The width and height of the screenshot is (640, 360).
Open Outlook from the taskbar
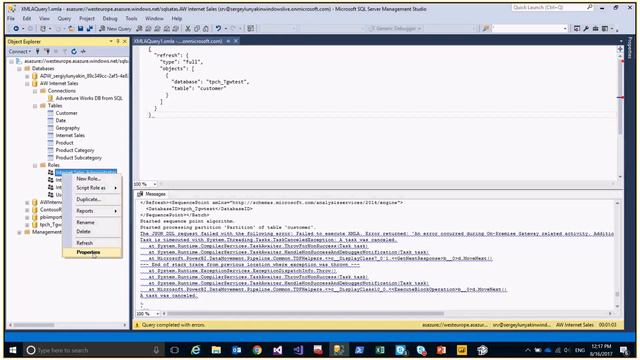click(x=237, y=350)
